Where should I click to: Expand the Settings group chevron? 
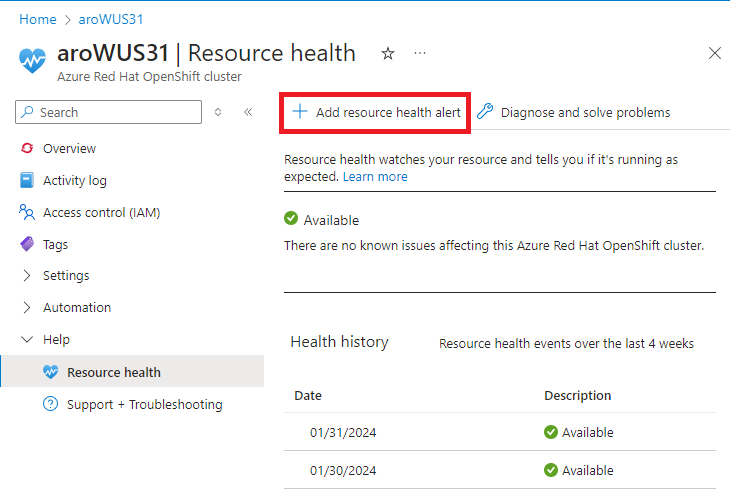coord(27,276)
